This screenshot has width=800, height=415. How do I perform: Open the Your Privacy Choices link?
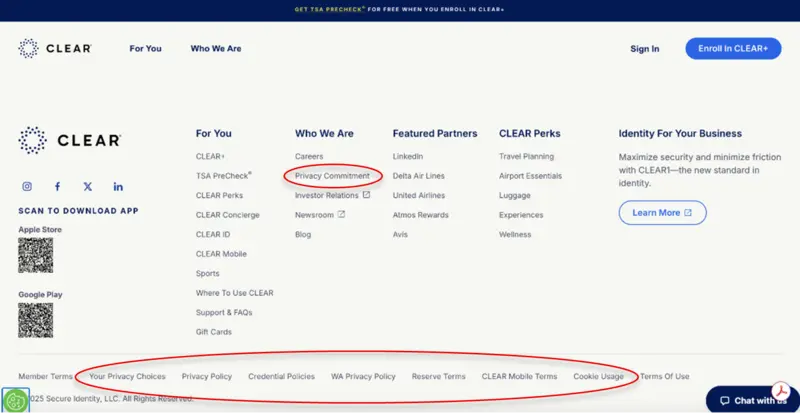[x=127, y=377]
